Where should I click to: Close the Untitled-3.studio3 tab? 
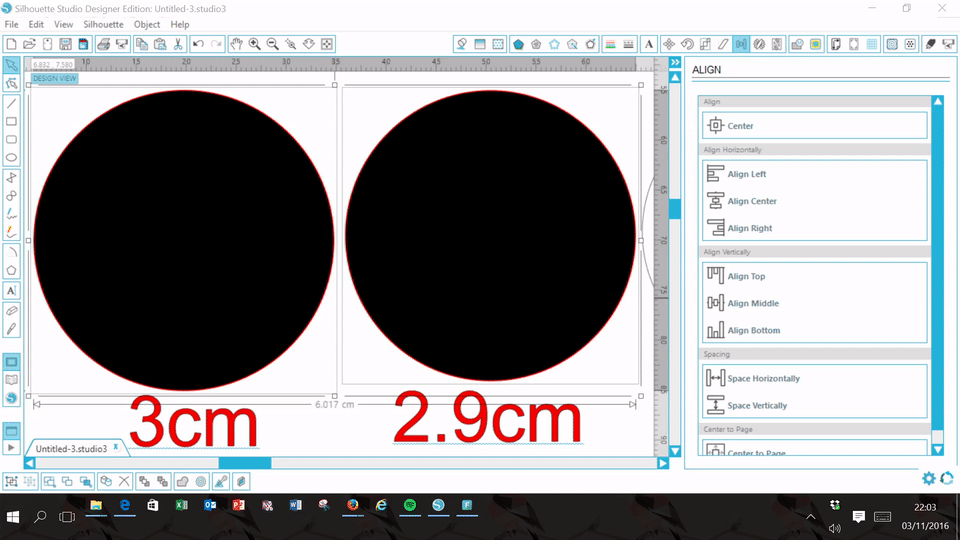coord(116,447)
